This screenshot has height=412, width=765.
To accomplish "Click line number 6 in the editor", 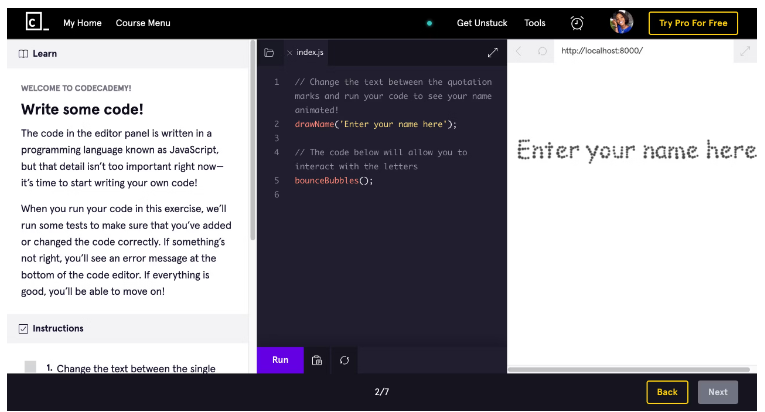I will 277,195.
